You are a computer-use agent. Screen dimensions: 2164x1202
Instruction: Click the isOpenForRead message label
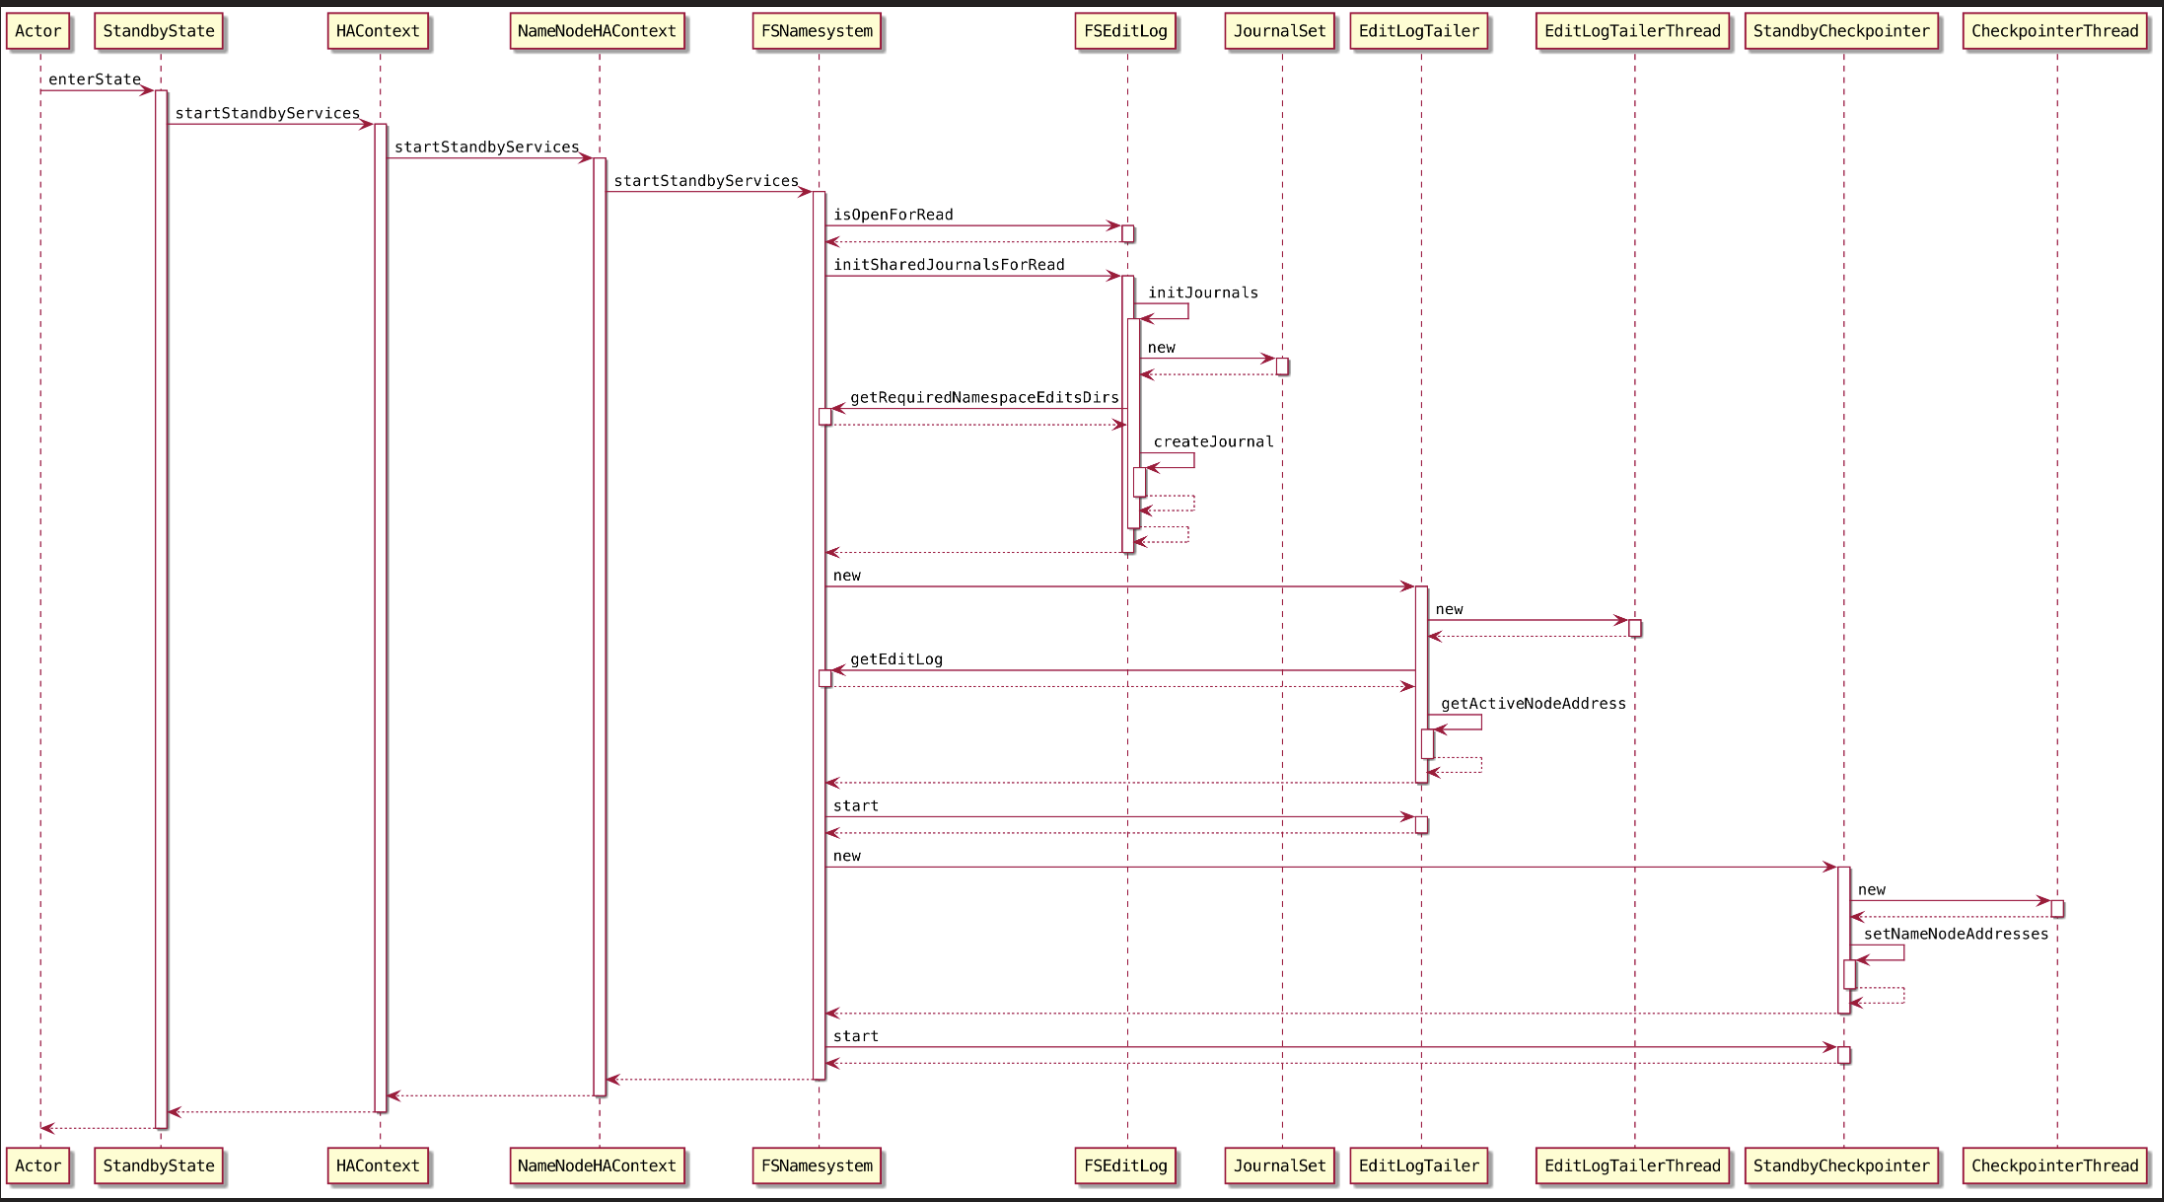(x=893, y=215)
